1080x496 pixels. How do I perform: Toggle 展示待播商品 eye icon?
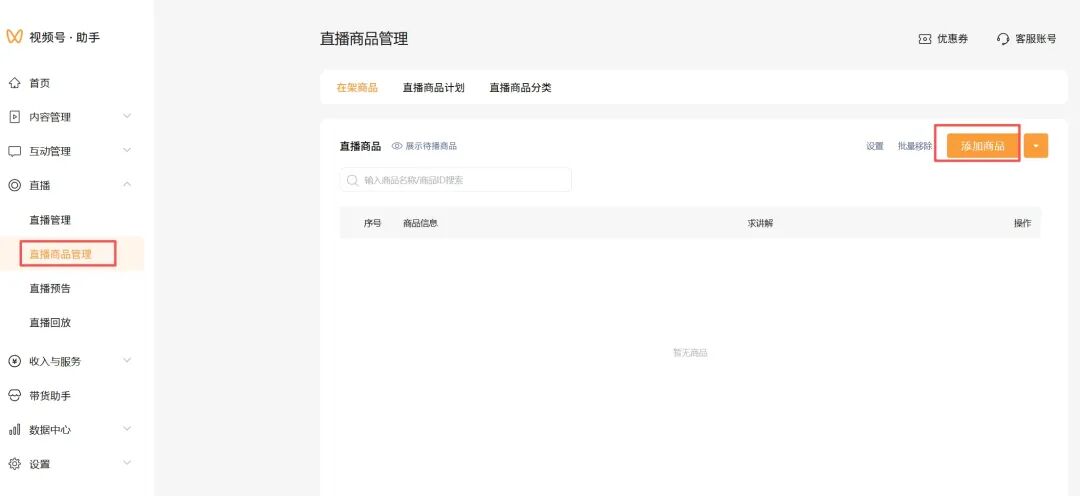tap(397, 146)
